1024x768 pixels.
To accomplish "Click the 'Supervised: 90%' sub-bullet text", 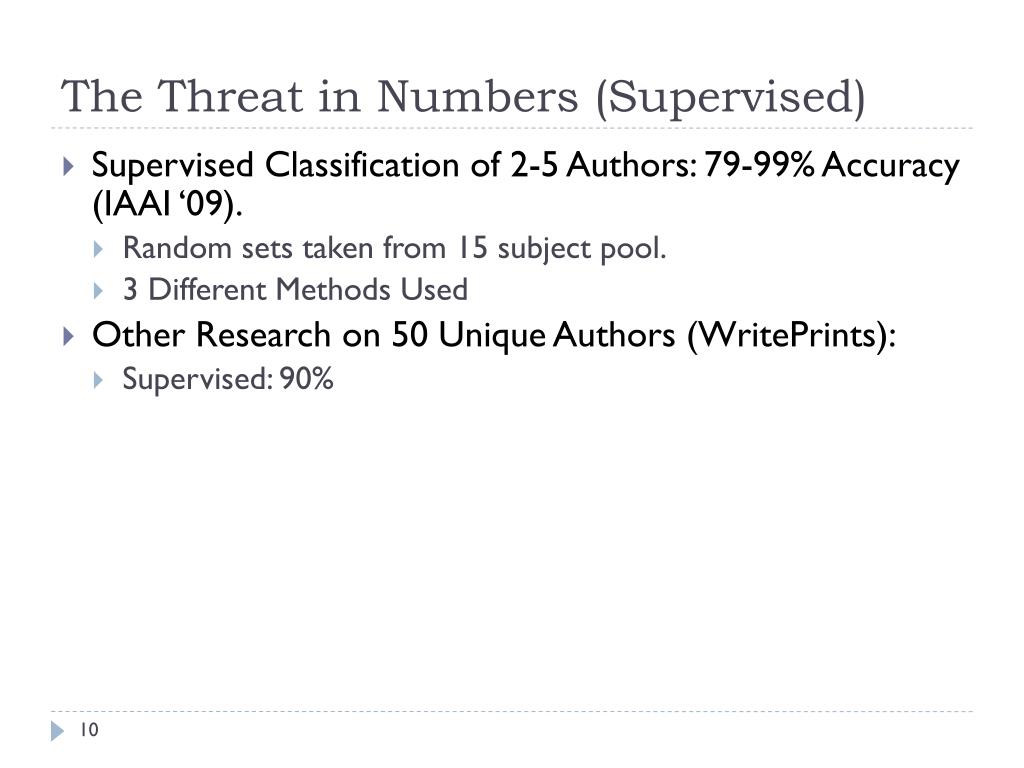I will 228,379.
